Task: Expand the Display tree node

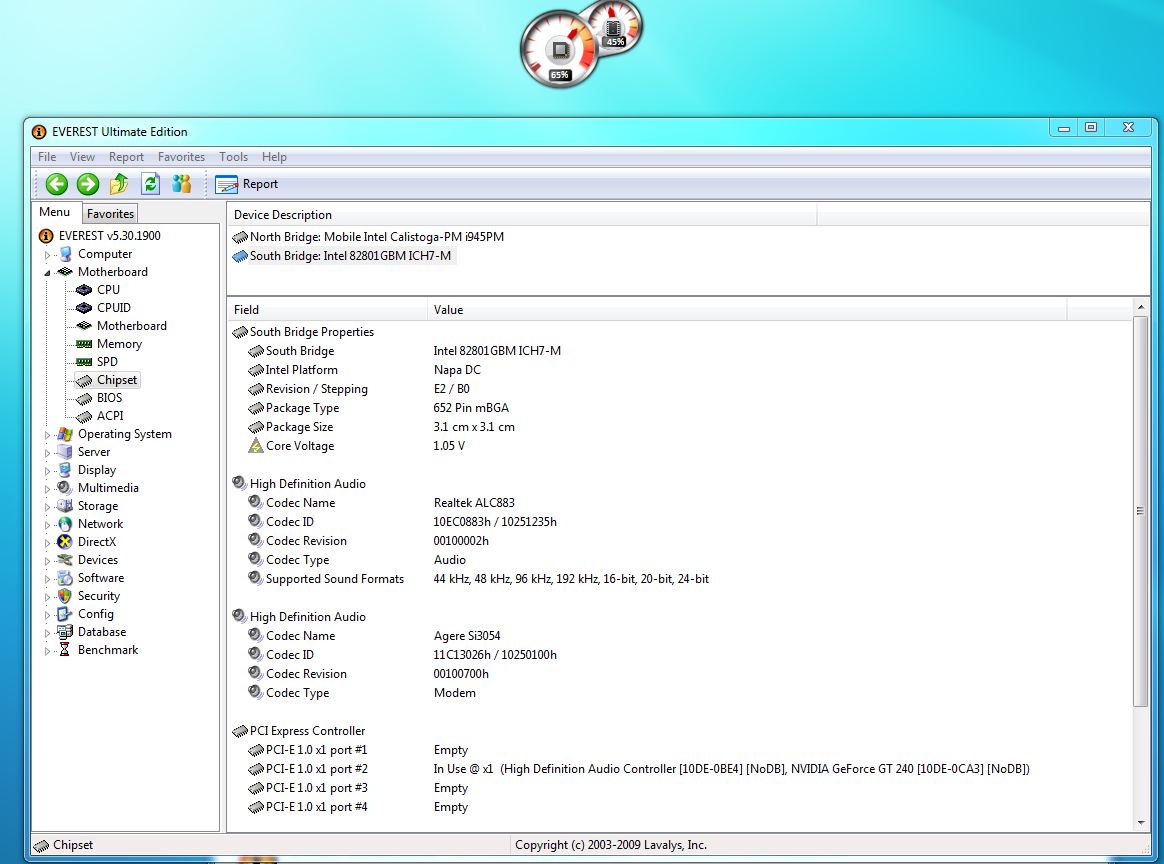Action: tap(48, 471)
